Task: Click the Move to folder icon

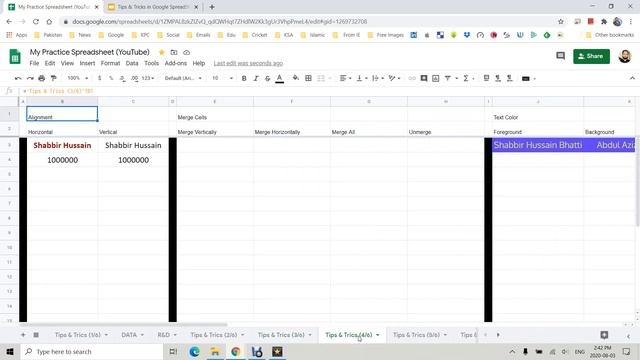Action: pos(174,52)
